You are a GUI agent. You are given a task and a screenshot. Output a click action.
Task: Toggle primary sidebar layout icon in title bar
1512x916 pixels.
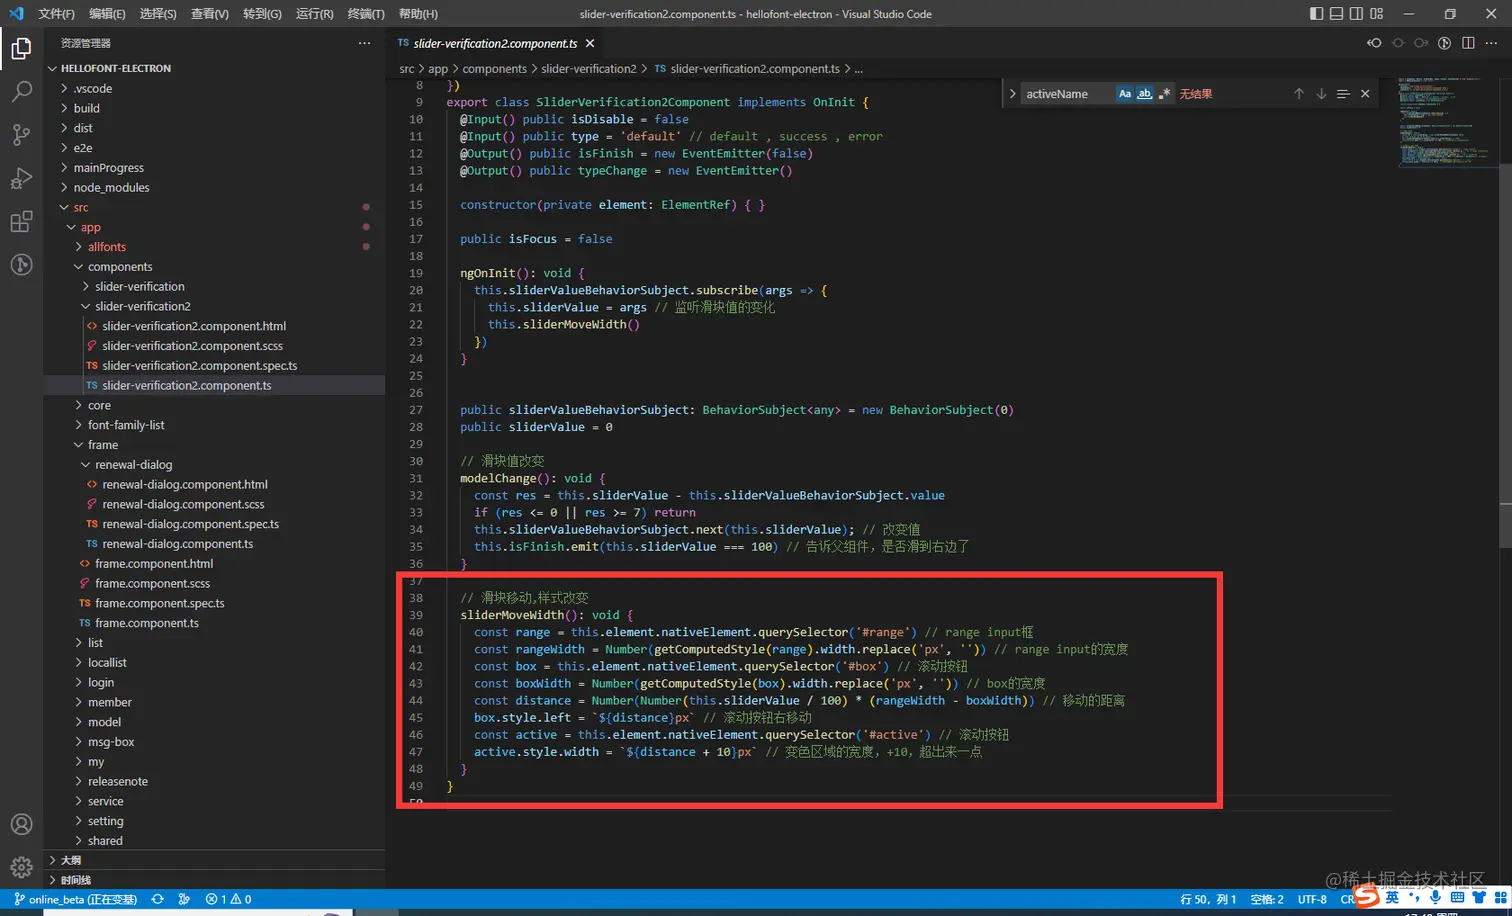(x=1316, y=14)
